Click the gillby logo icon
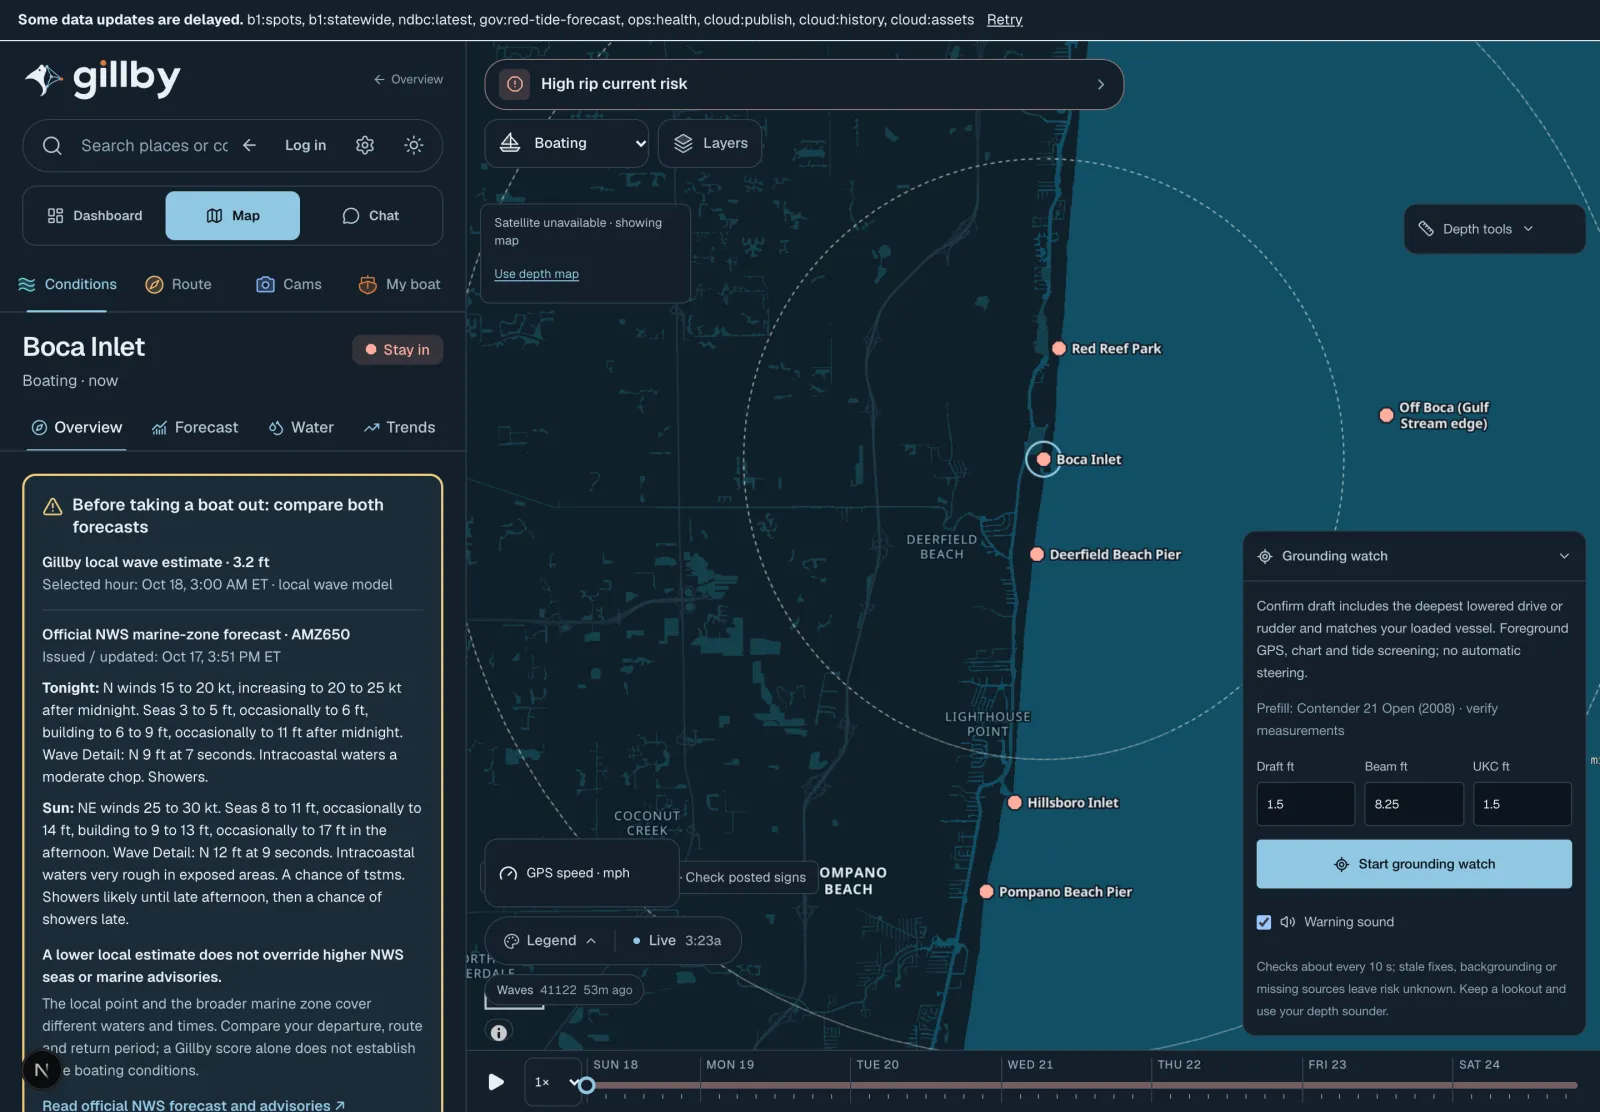The width and height of the screenshot is (1600, 1112). click(44, 79)
